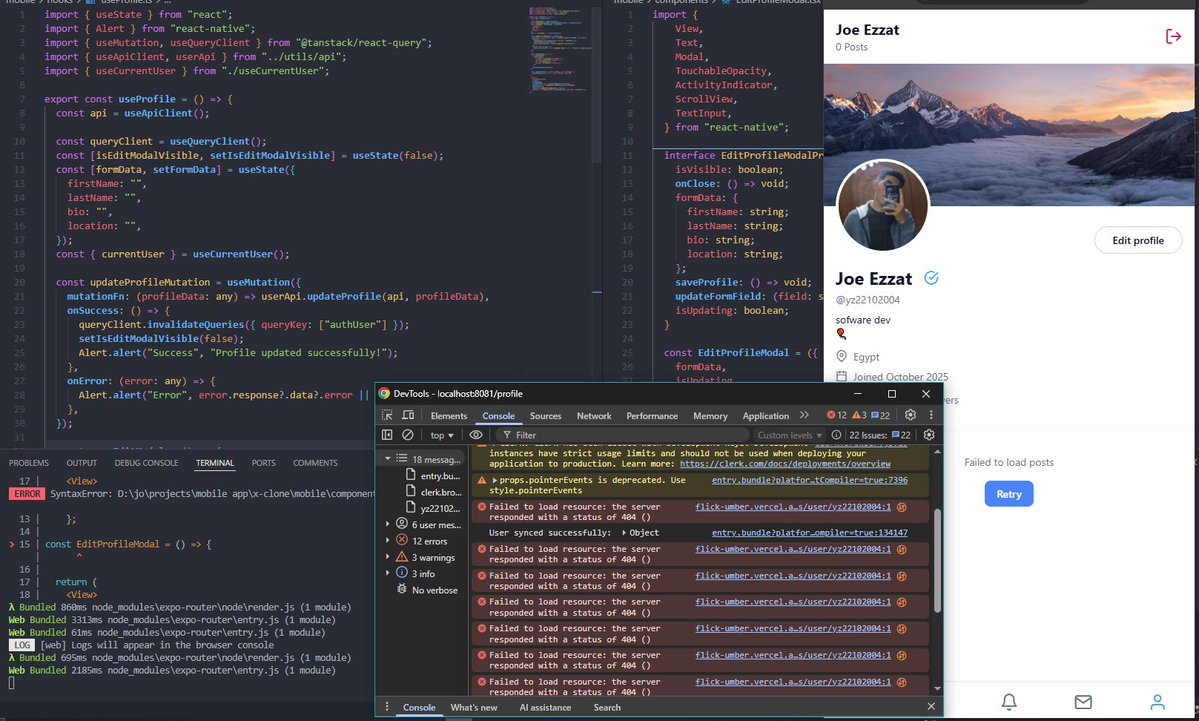Toggle the DevTools device toolbar icon

point(408,415)
